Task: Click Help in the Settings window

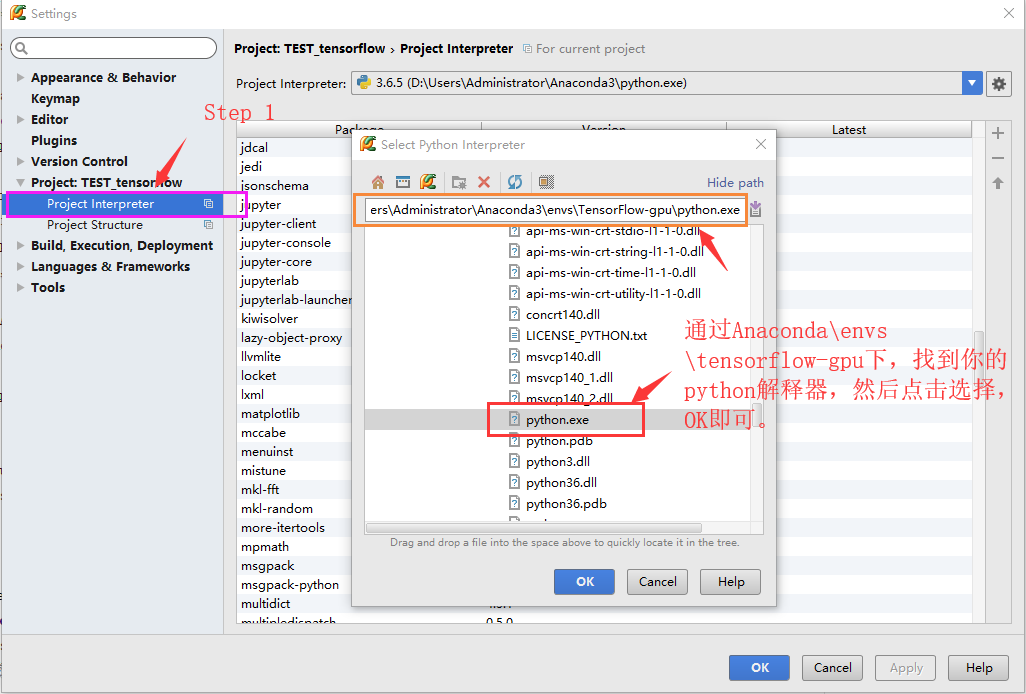Action: [979, 668]
